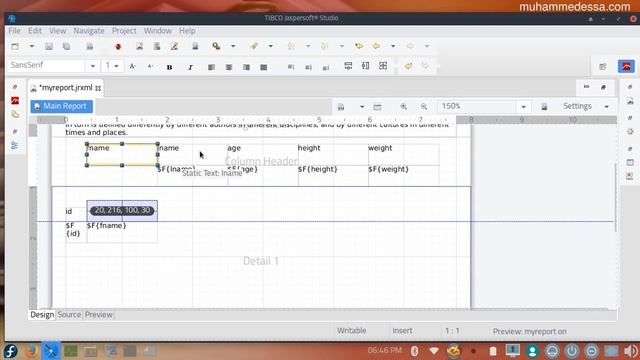Click the open perspective icon top right
The width and height of the screenshot is (640, 360).
[x=602, y=67]
